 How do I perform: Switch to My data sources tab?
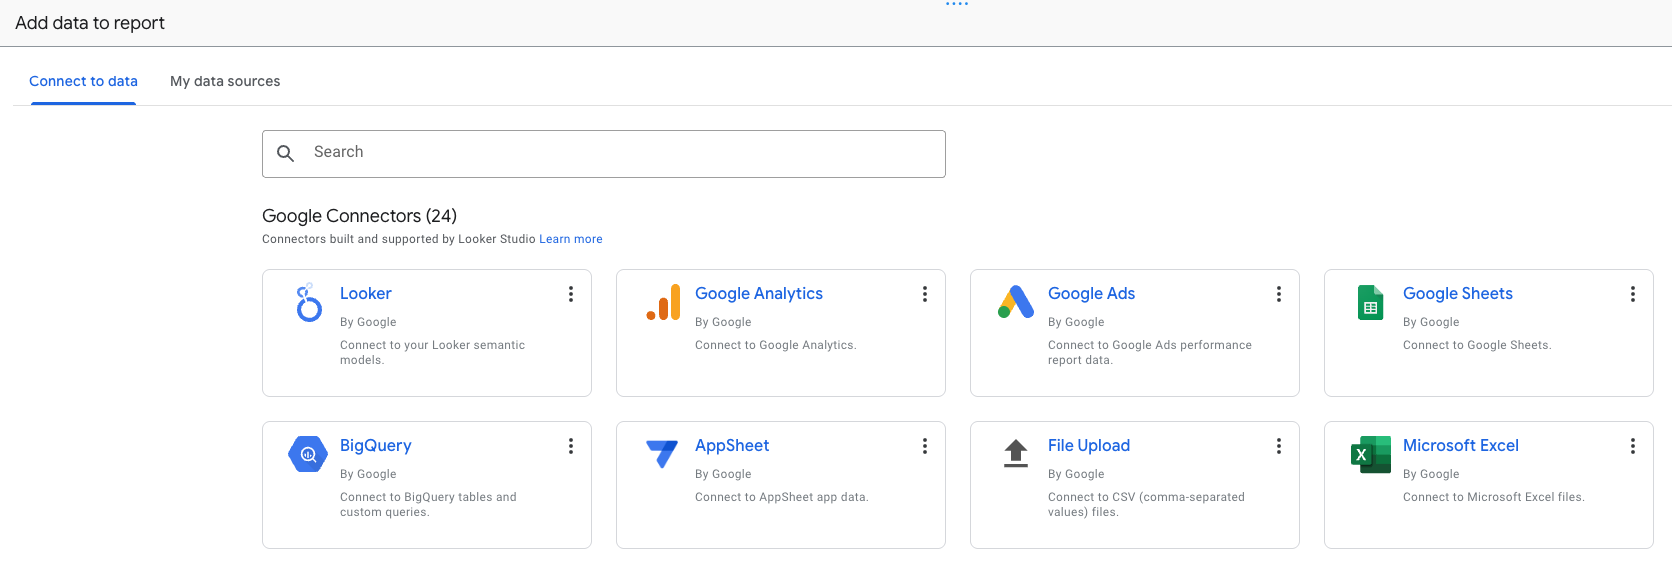tap(225, 81)
